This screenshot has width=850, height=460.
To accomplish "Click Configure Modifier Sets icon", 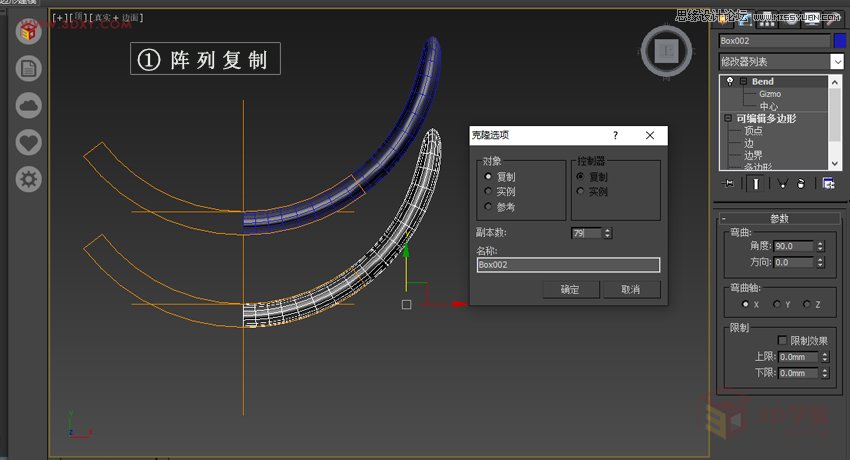I will click(x=828, y=183).
